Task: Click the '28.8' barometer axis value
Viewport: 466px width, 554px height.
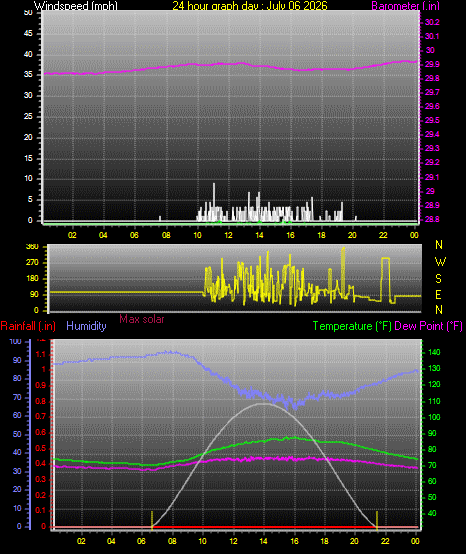Action: pyautogui.click(x=432, y=219)
